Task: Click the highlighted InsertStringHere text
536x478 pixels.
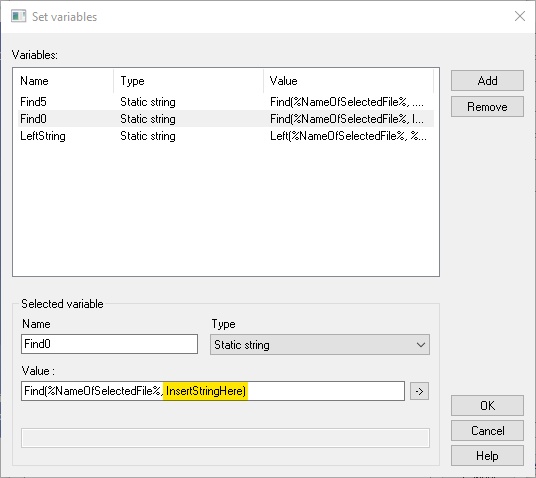Action: coord(206,391)
